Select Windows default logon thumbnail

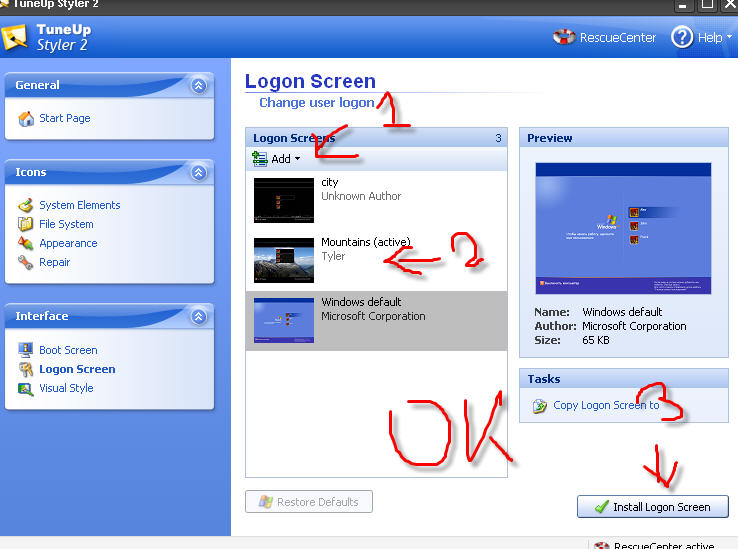pos(284,320)
